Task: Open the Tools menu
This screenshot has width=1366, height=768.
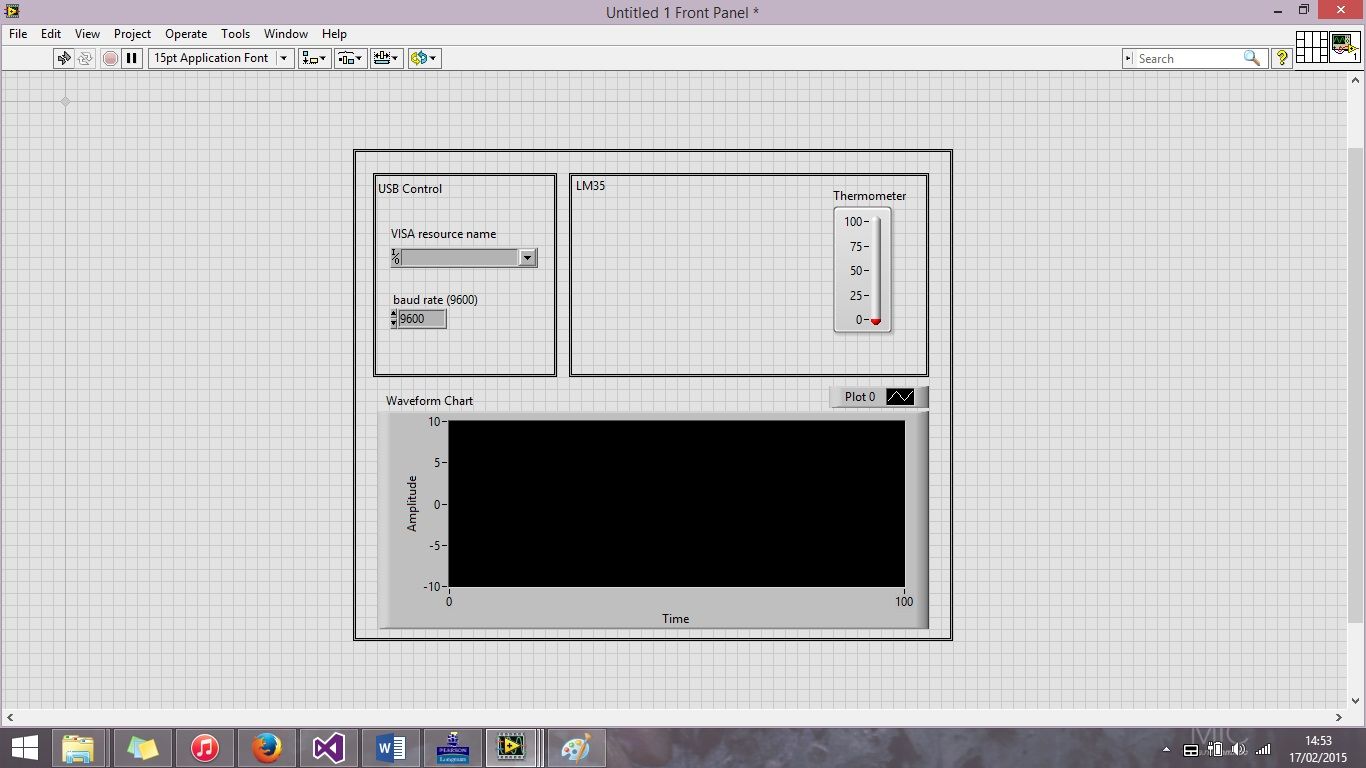Action: [x=235, y=33]
